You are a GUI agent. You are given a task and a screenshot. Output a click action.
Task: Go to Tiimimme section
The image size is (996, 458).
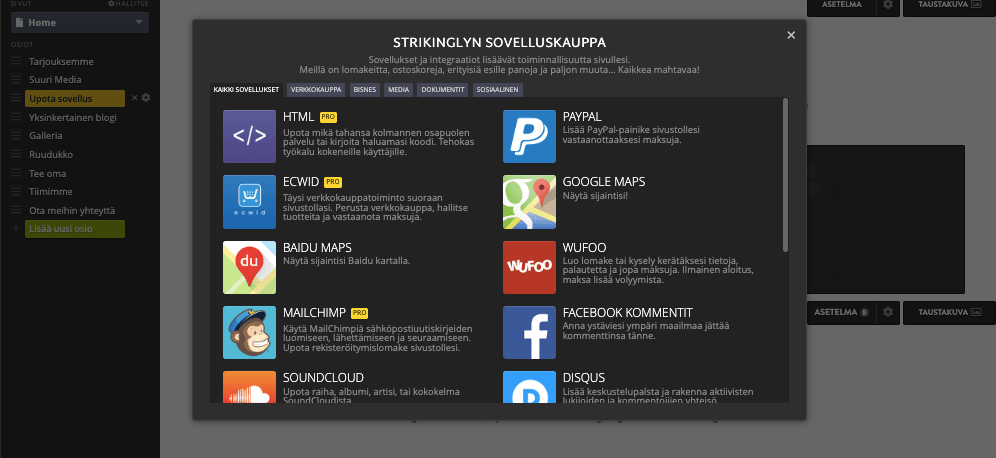50,192
